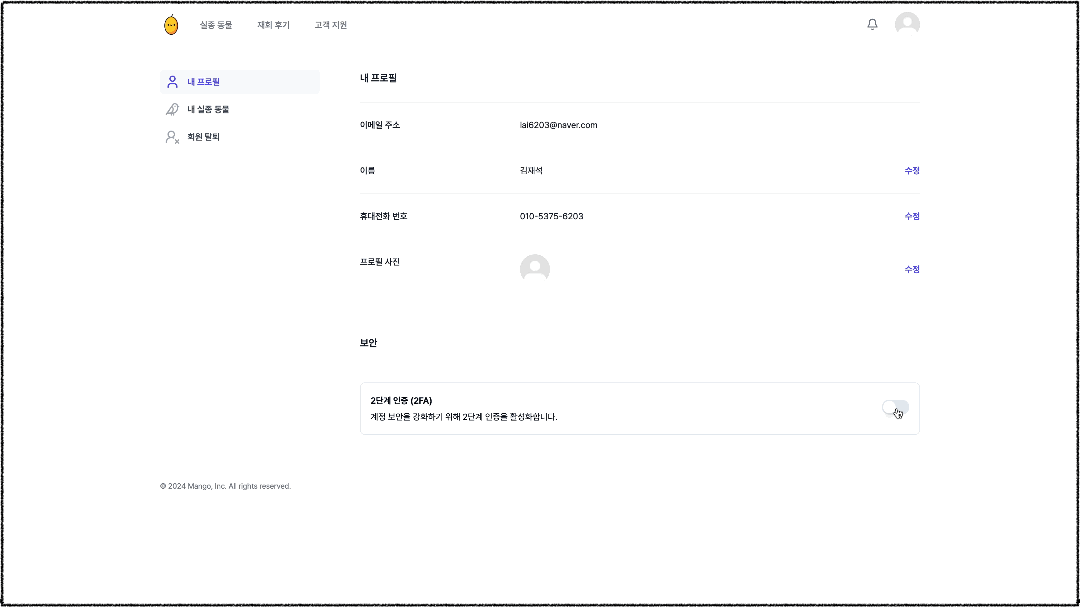Click the bird icon beside 내 실종 동물
Image resolution: width=1080 pixels, height=608 pixels.
click(172, 109)
